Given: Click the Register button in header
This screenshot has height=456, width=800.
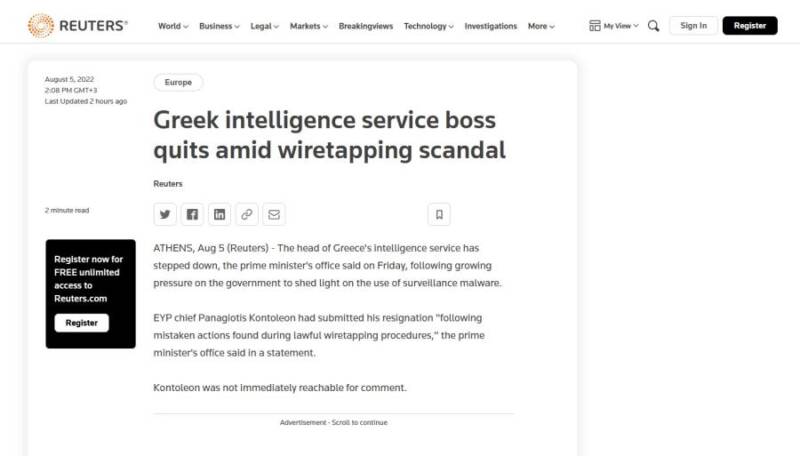Looking at the screenshot, I should [x=749, y=26].
